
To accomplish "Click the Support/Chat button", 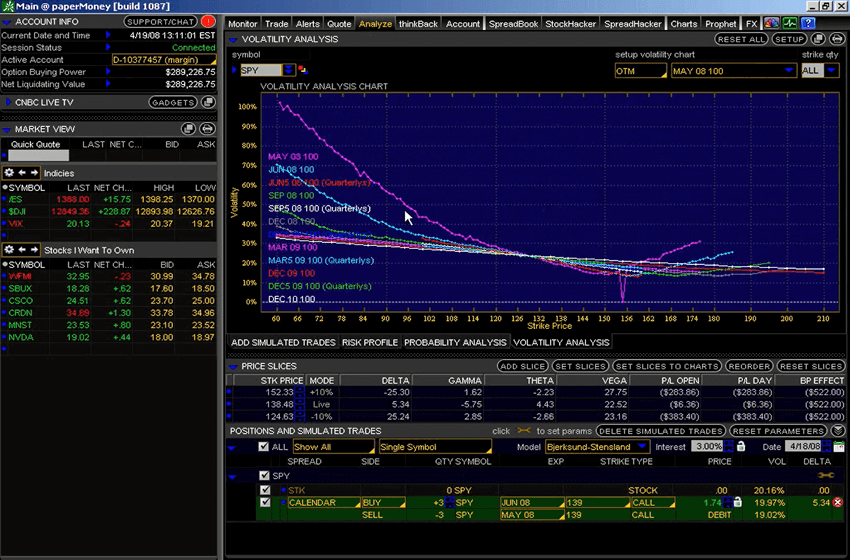I will coord(160,22).
